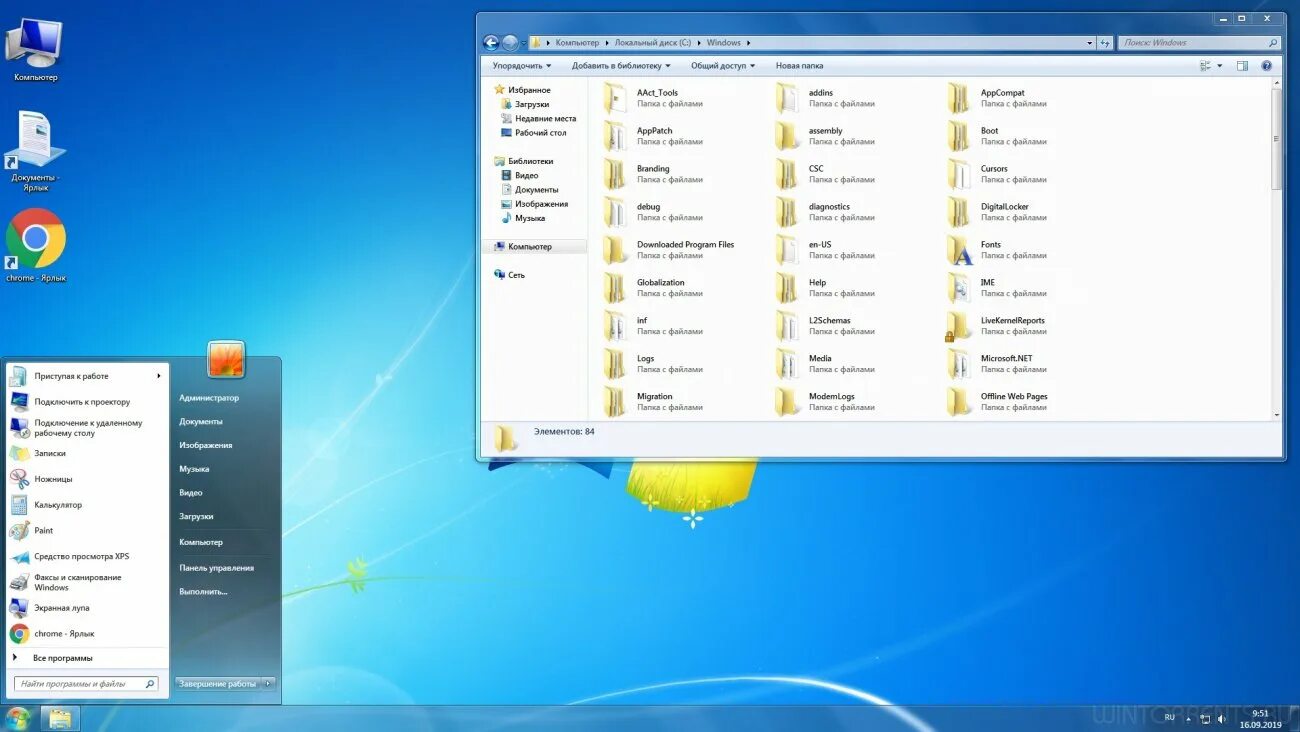Open the Общий доступ dropdown
The height and width of the screenshot is (732, 1300).
point(723,66)
